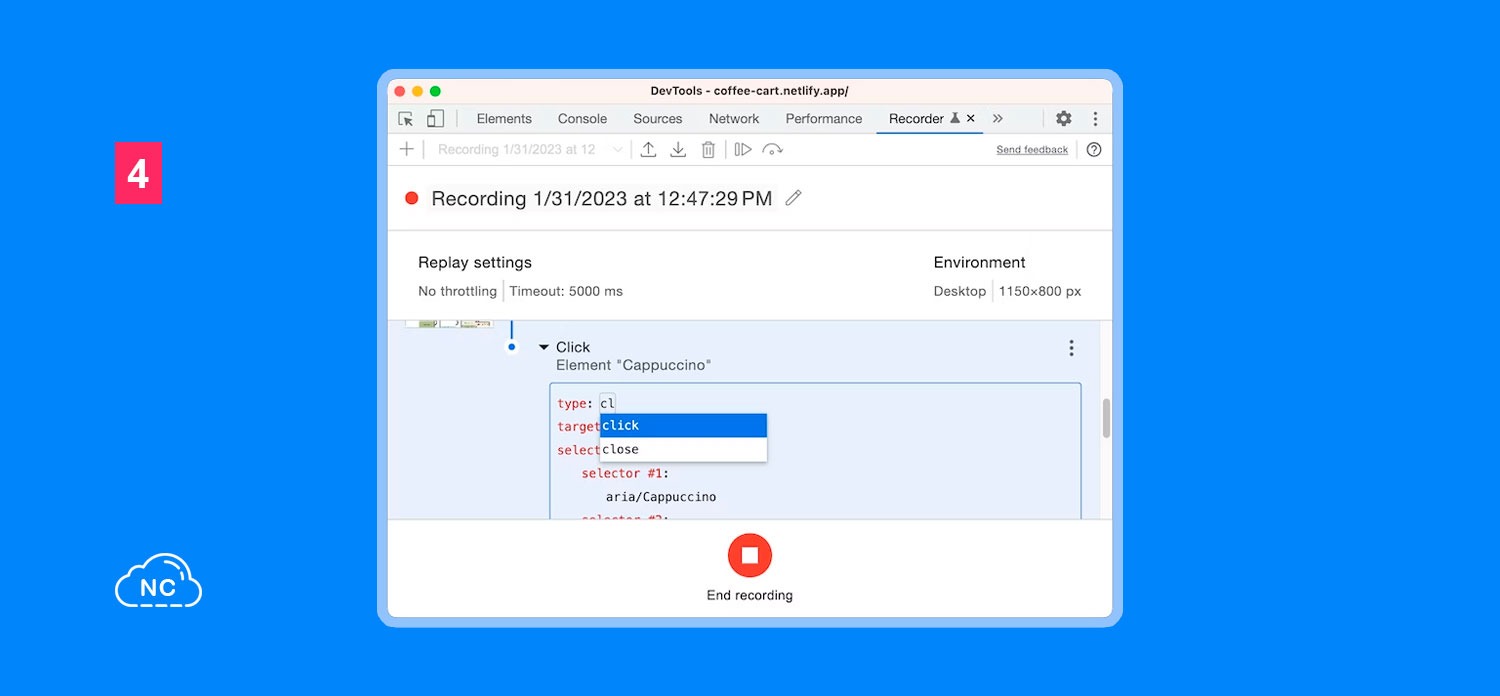Close the Recorder tab
The image size is (1500, 696).
(970, 118)
